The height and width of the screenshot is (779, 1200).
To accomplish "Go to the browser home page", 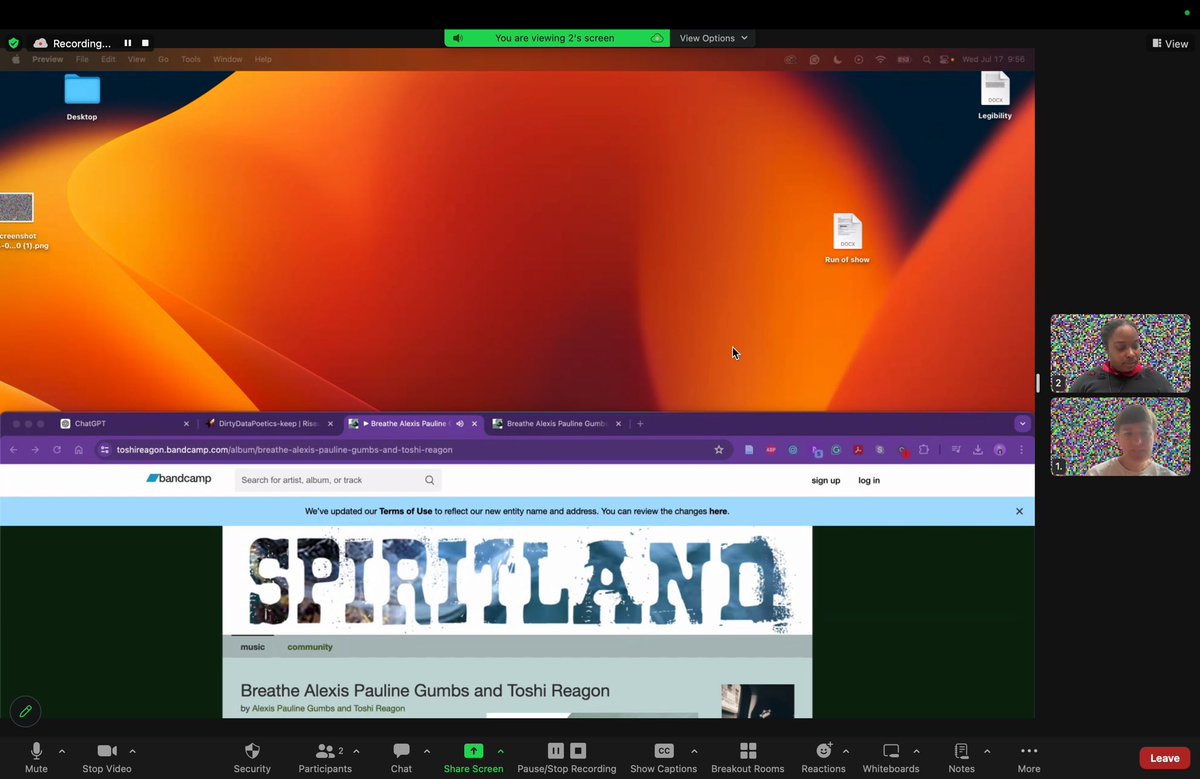I will (79, 450).
